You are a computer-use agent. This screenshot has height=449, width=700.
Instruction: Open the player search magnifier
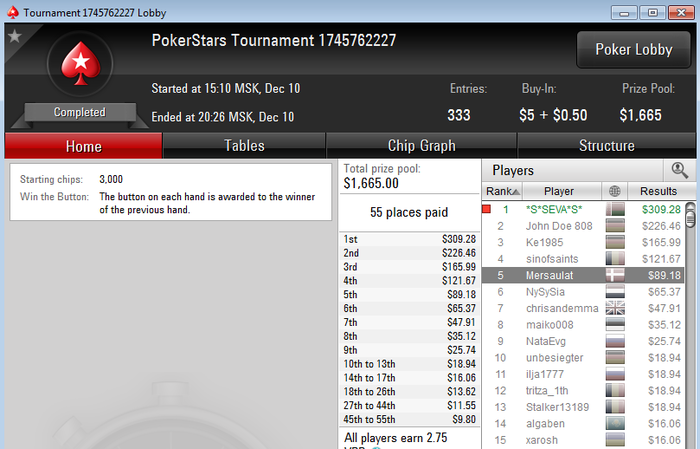tap(679, 170)
